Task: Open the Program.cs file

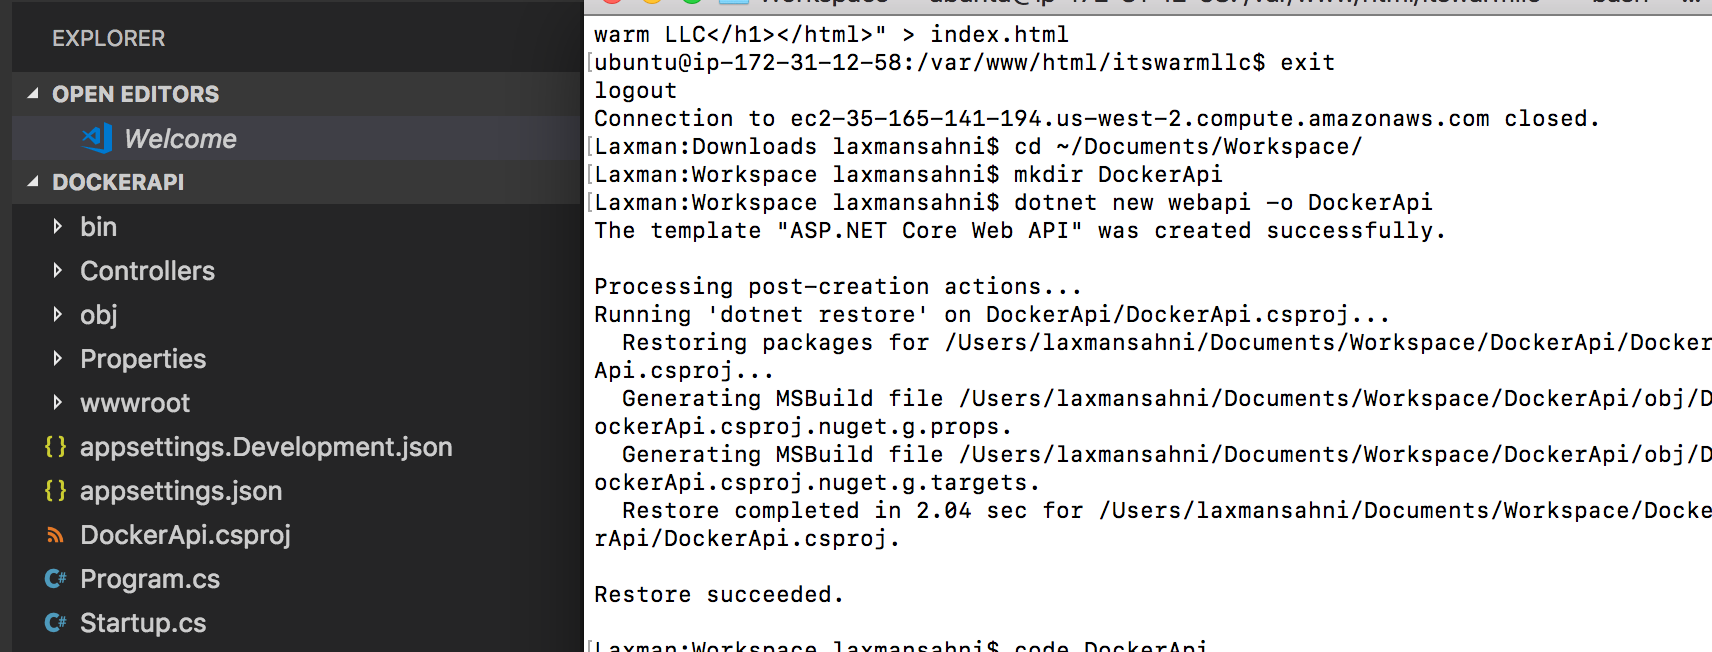Action: pyautogui.click(x=151, y=579)
